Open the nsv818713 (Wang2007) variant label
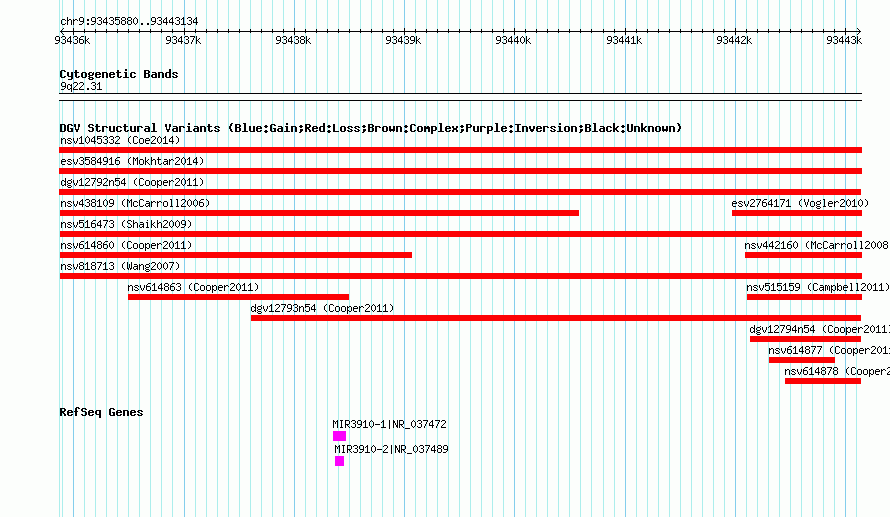The height and width of the screenshot is (517, 890). pyautogui.click(x=120, y=266)
